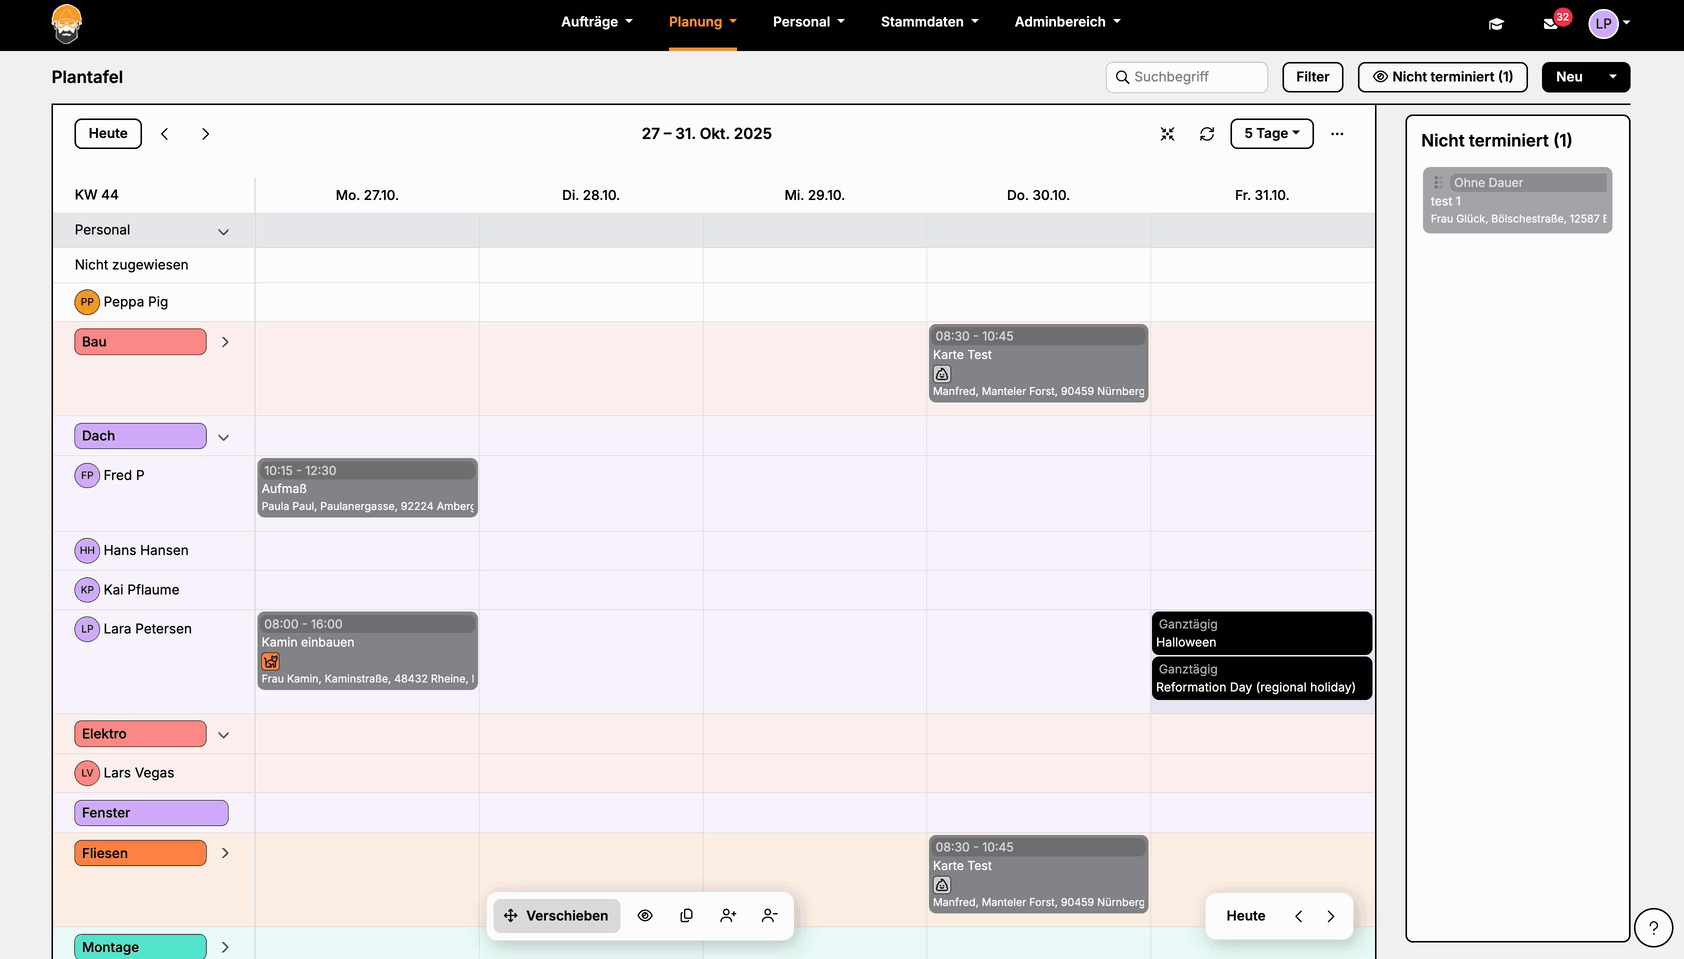Open the help question mark button

1653,927
